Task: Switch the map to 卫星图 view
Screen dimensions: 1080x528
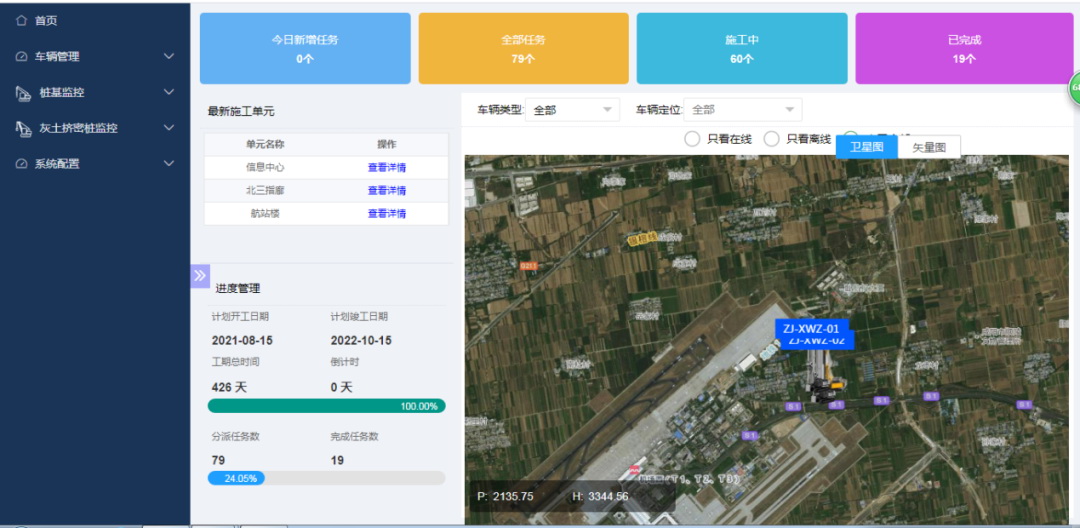Action: coord(866,147)
